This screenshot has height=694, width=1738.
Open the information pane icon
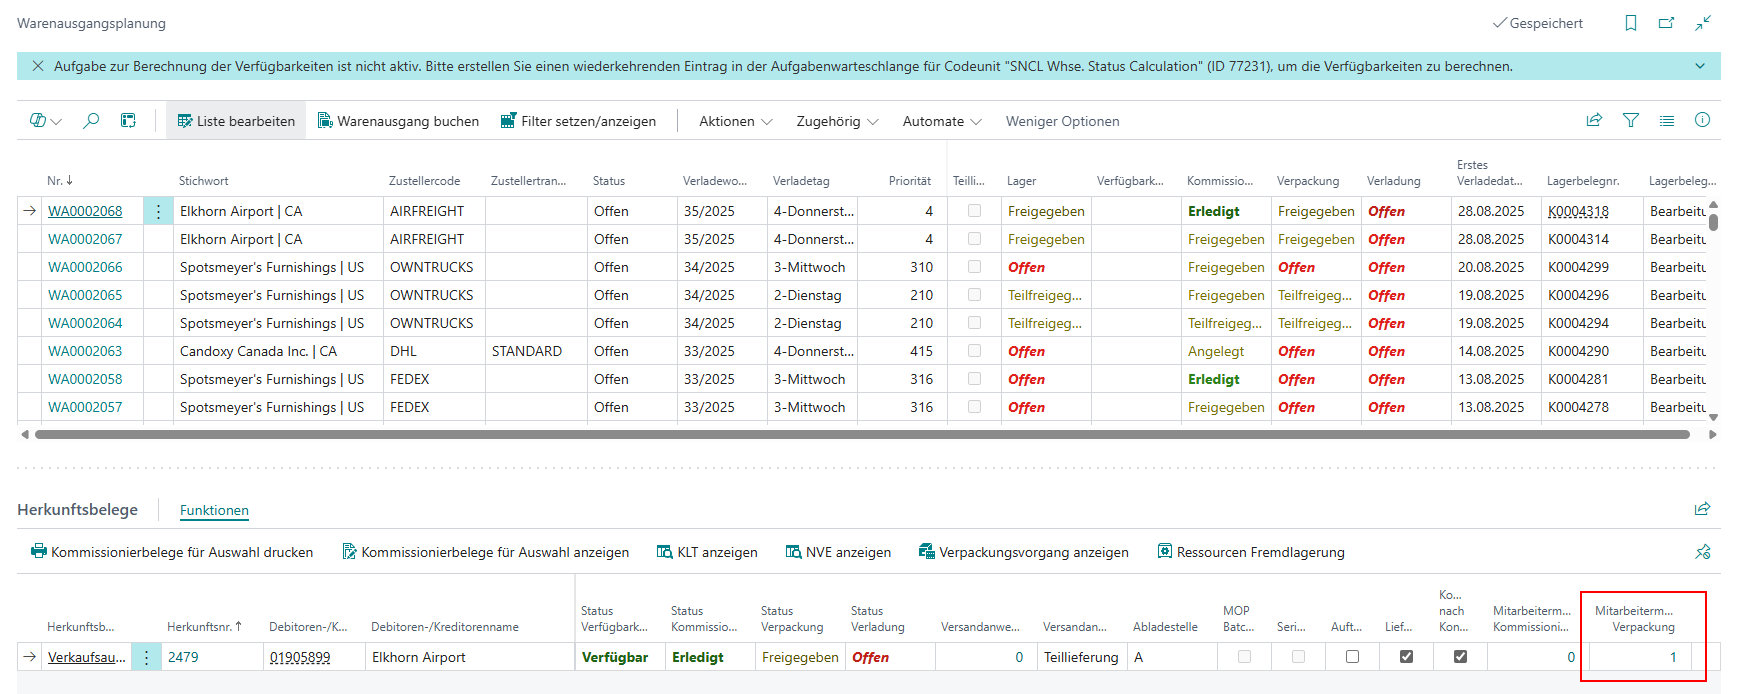click(1702, 121)
